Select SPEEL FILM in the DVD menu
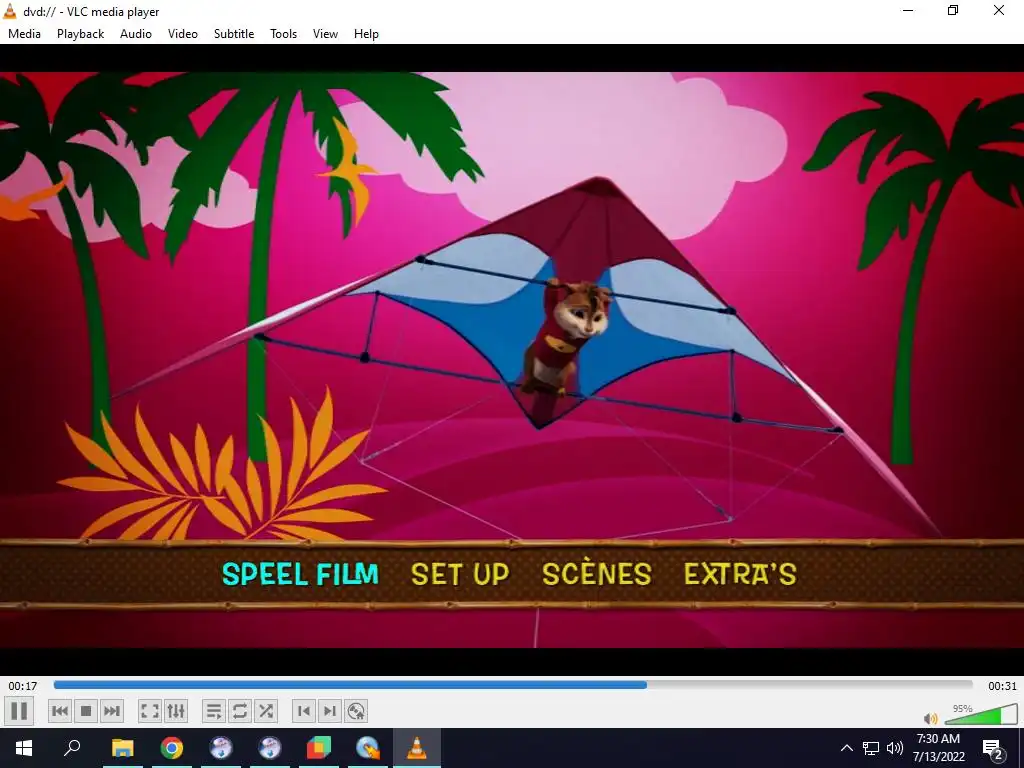1024x768 pixels. [300, 574]
